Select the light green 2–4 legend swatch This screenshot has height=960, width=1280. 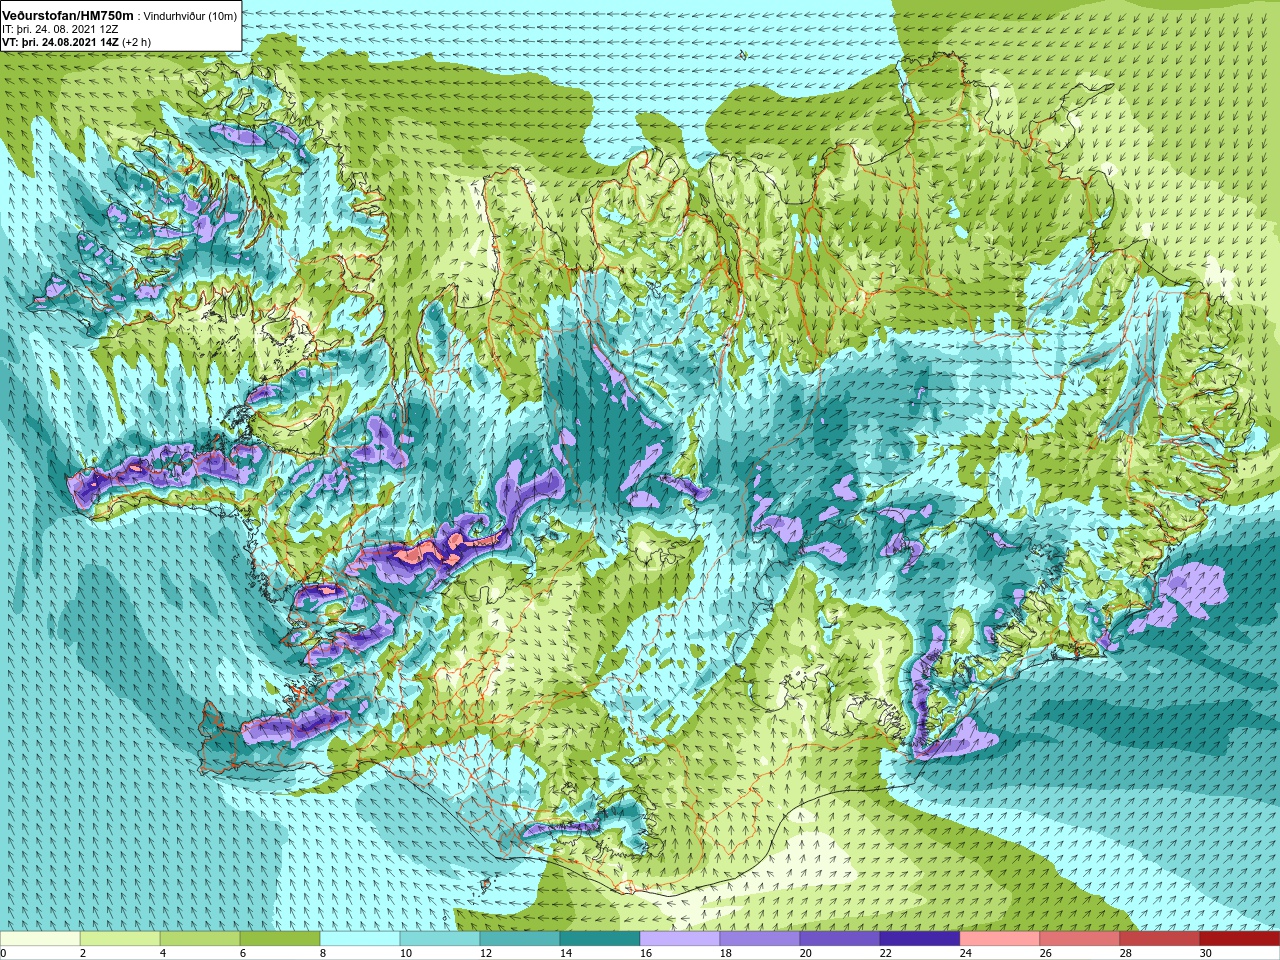click(x=120, y=939)
